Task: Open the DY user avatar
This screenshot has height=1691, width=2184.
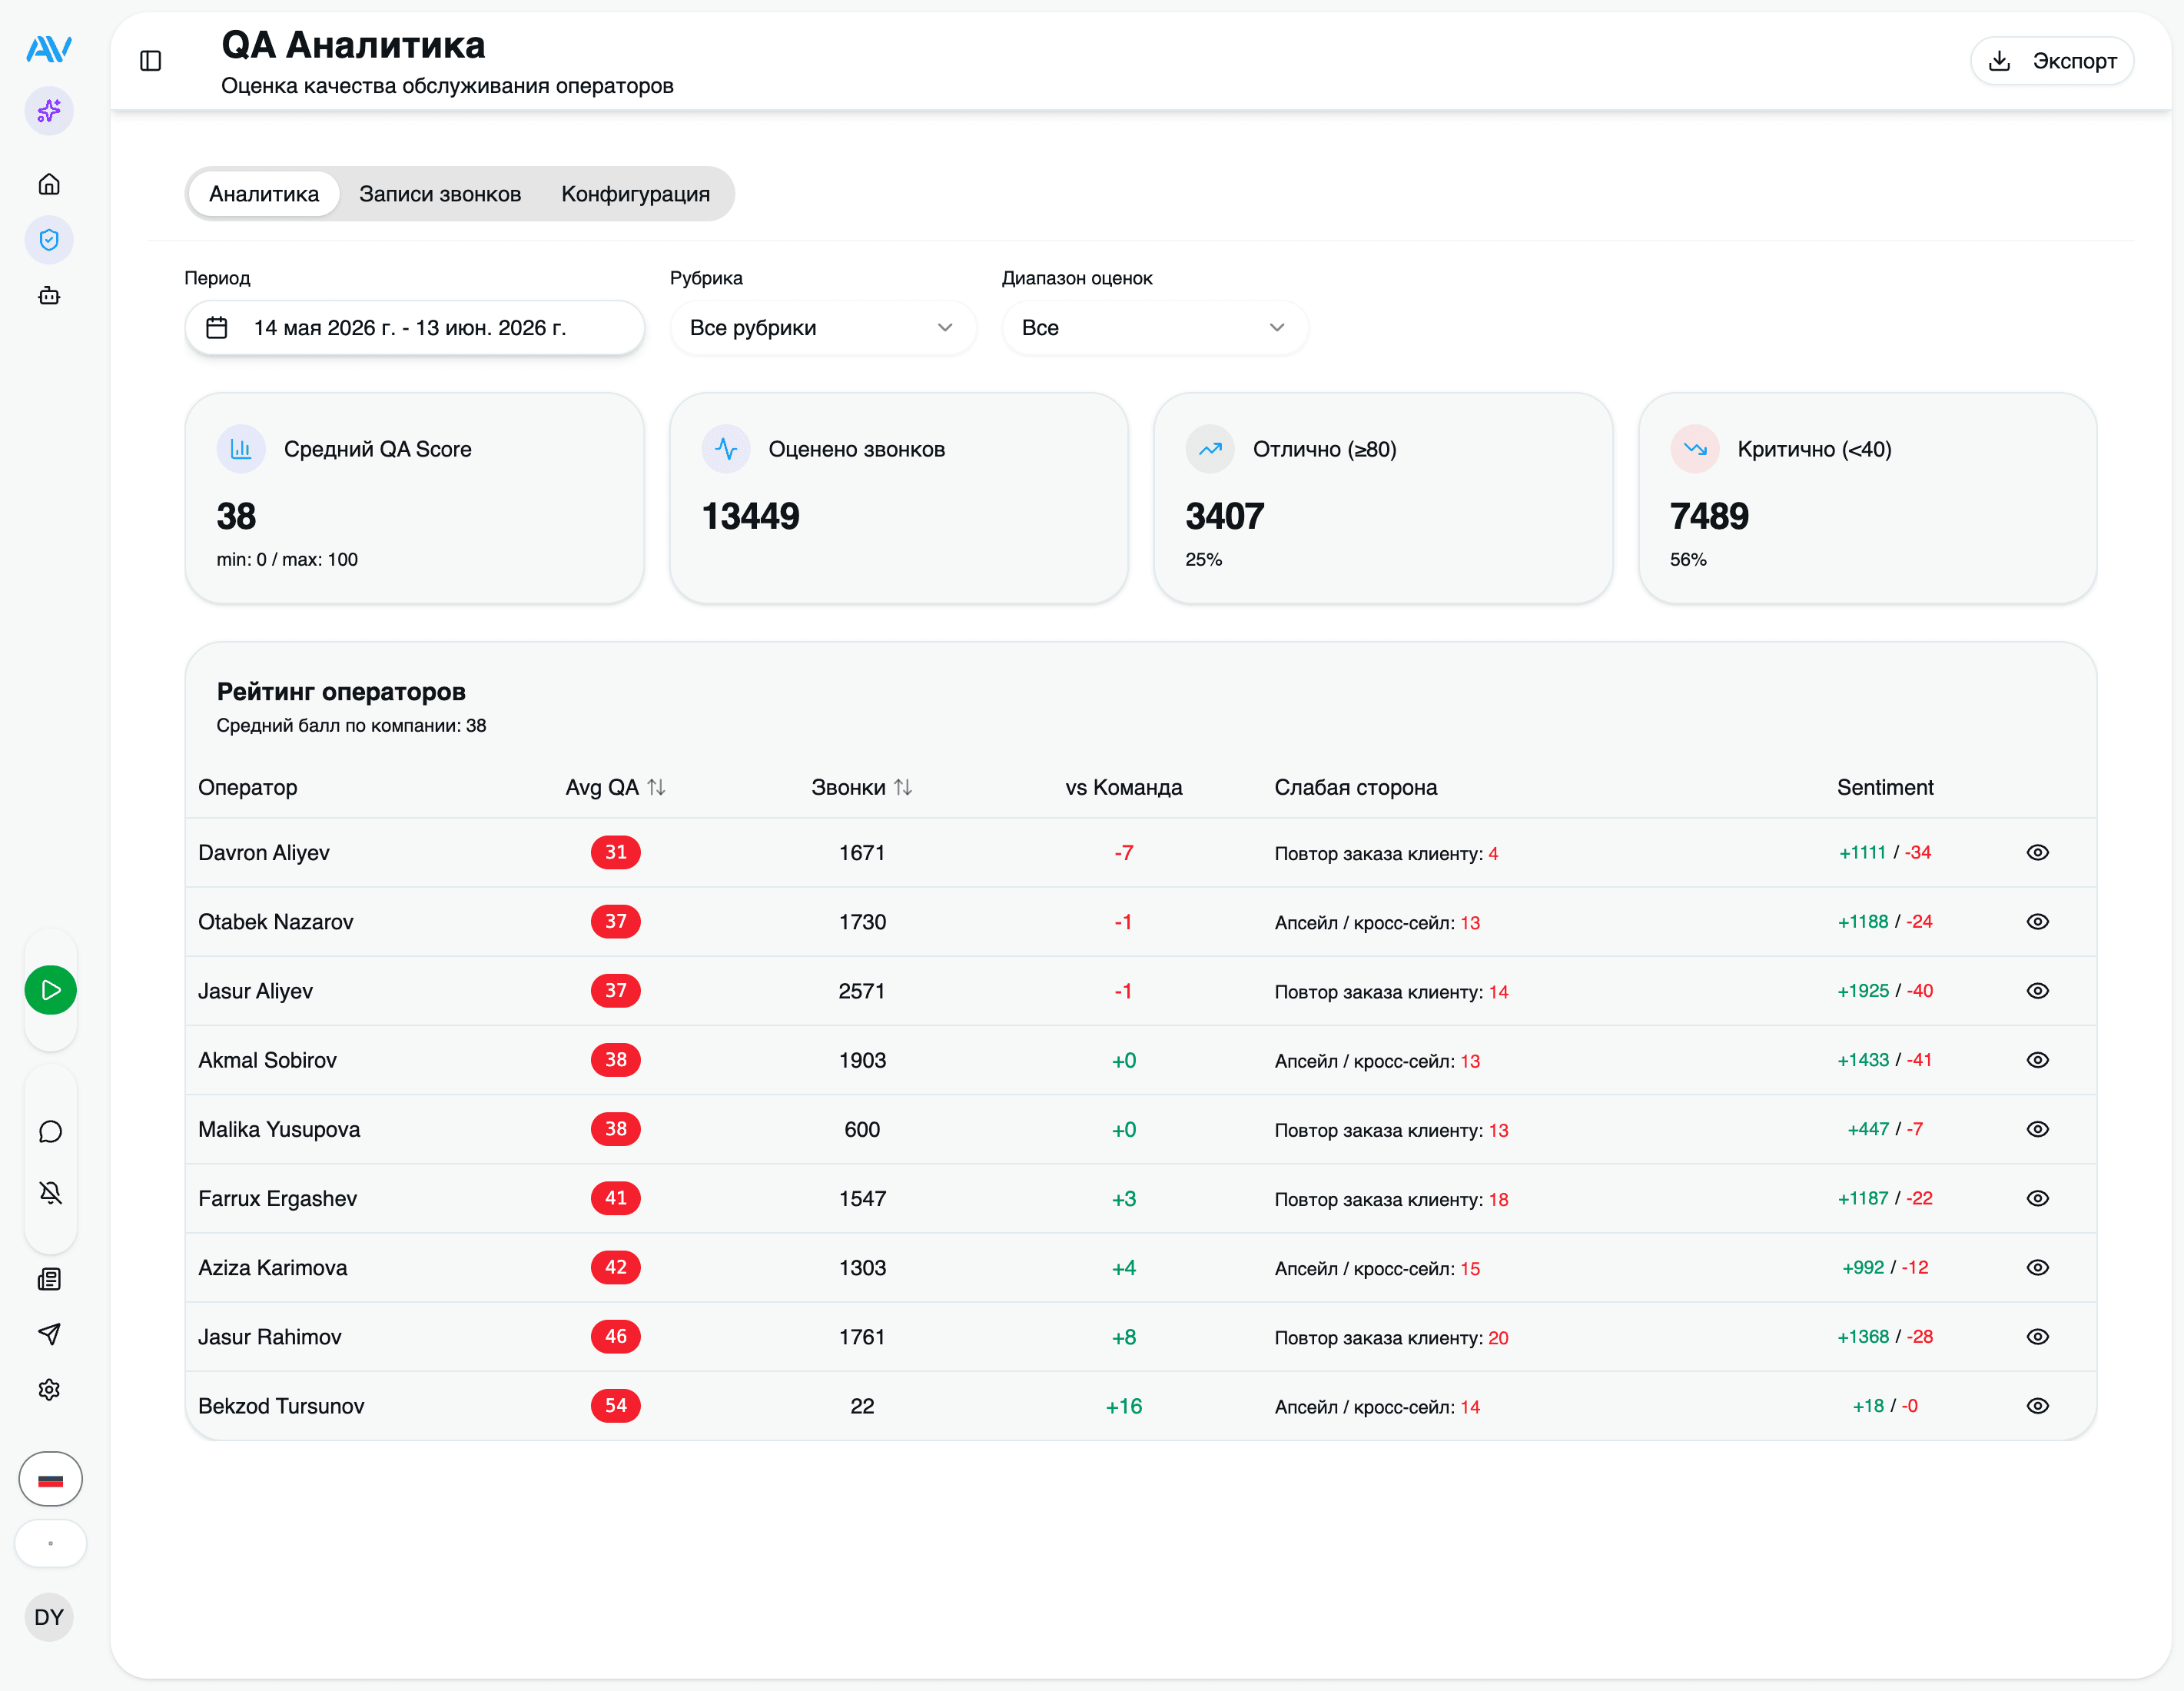Action: click(49, 1617)
